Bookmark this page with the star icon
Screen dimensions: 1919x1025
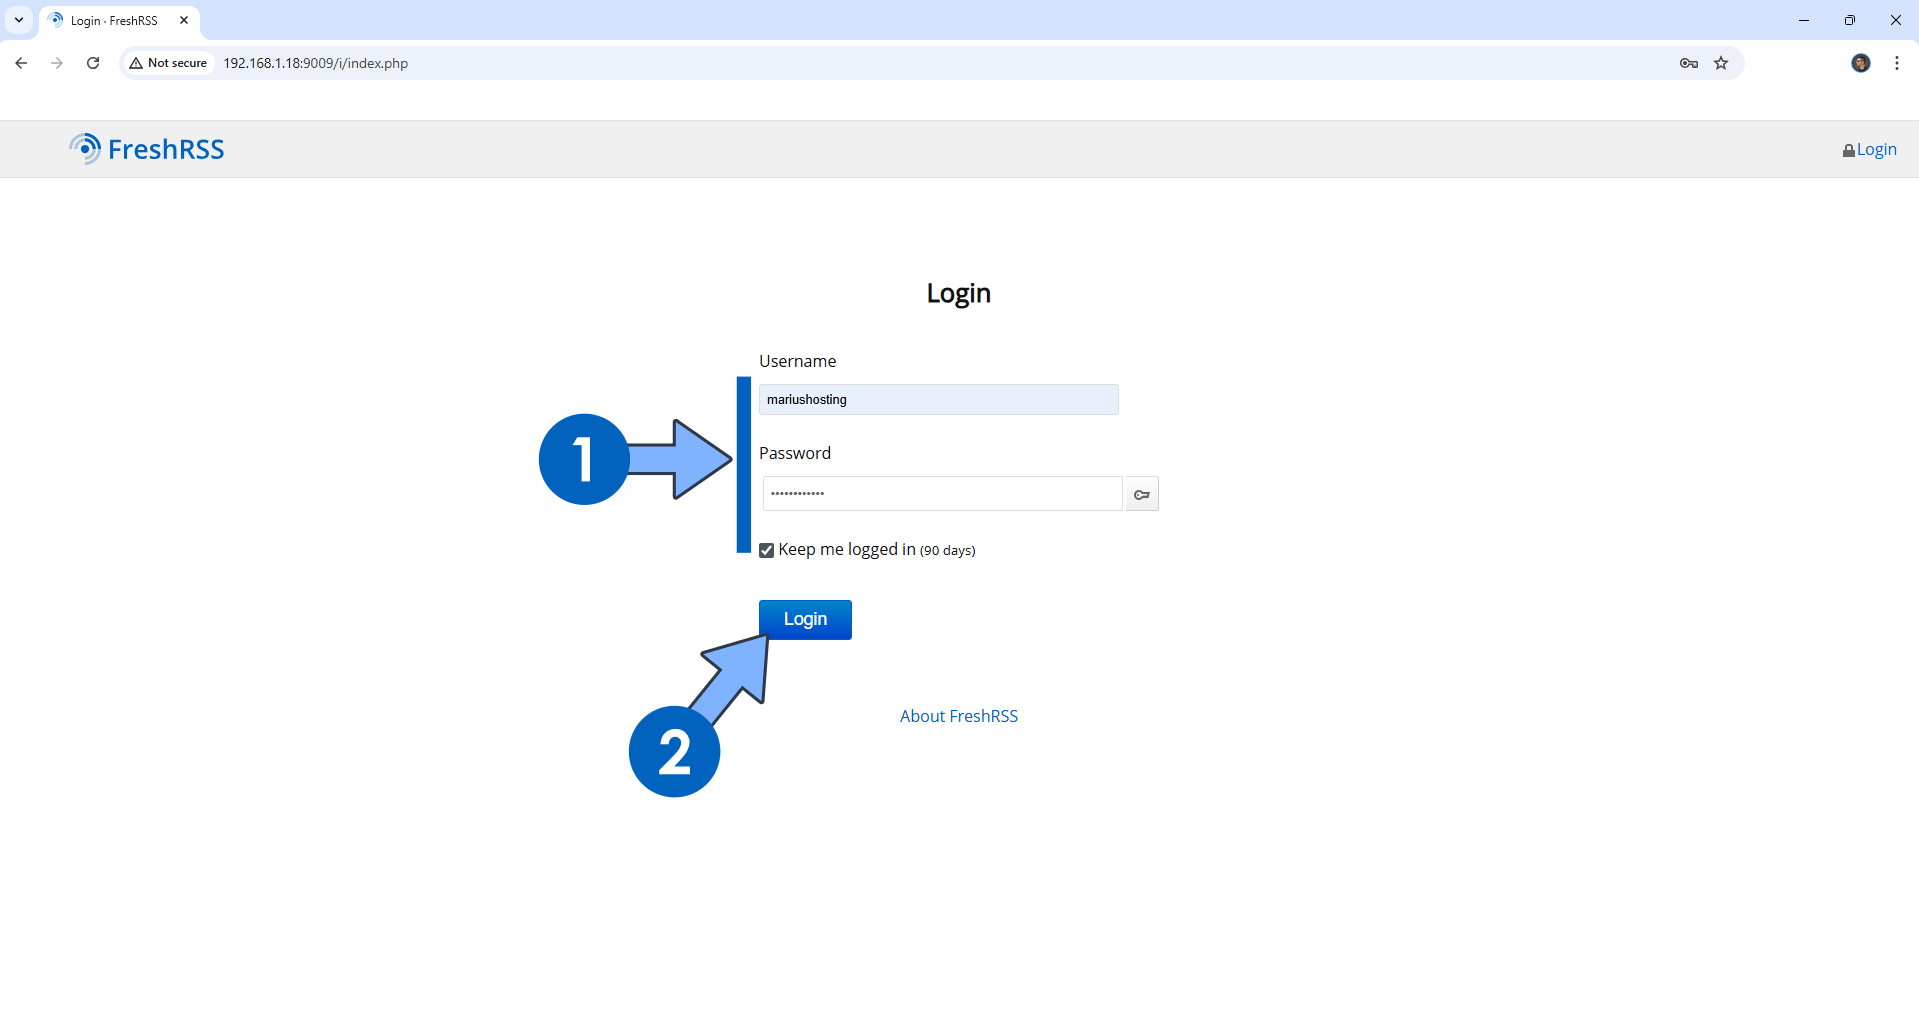[1721, 63]
